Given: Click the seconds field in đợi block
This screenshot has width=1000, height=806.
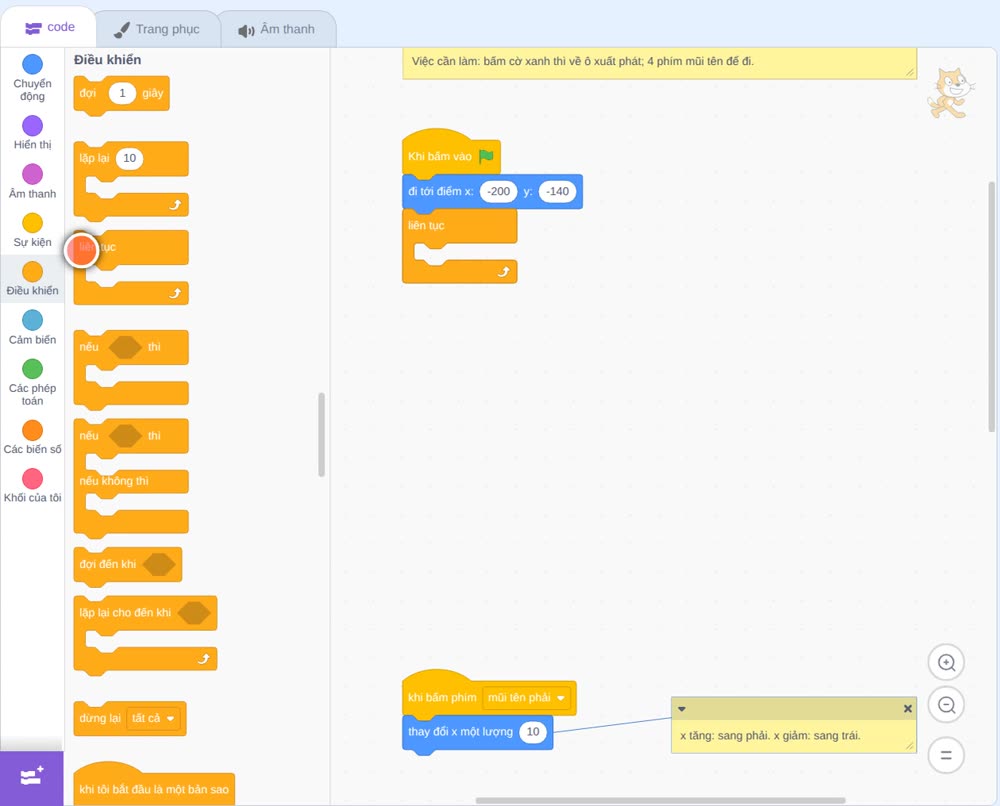Looking at the screenshot, I should tap(122, 93).
